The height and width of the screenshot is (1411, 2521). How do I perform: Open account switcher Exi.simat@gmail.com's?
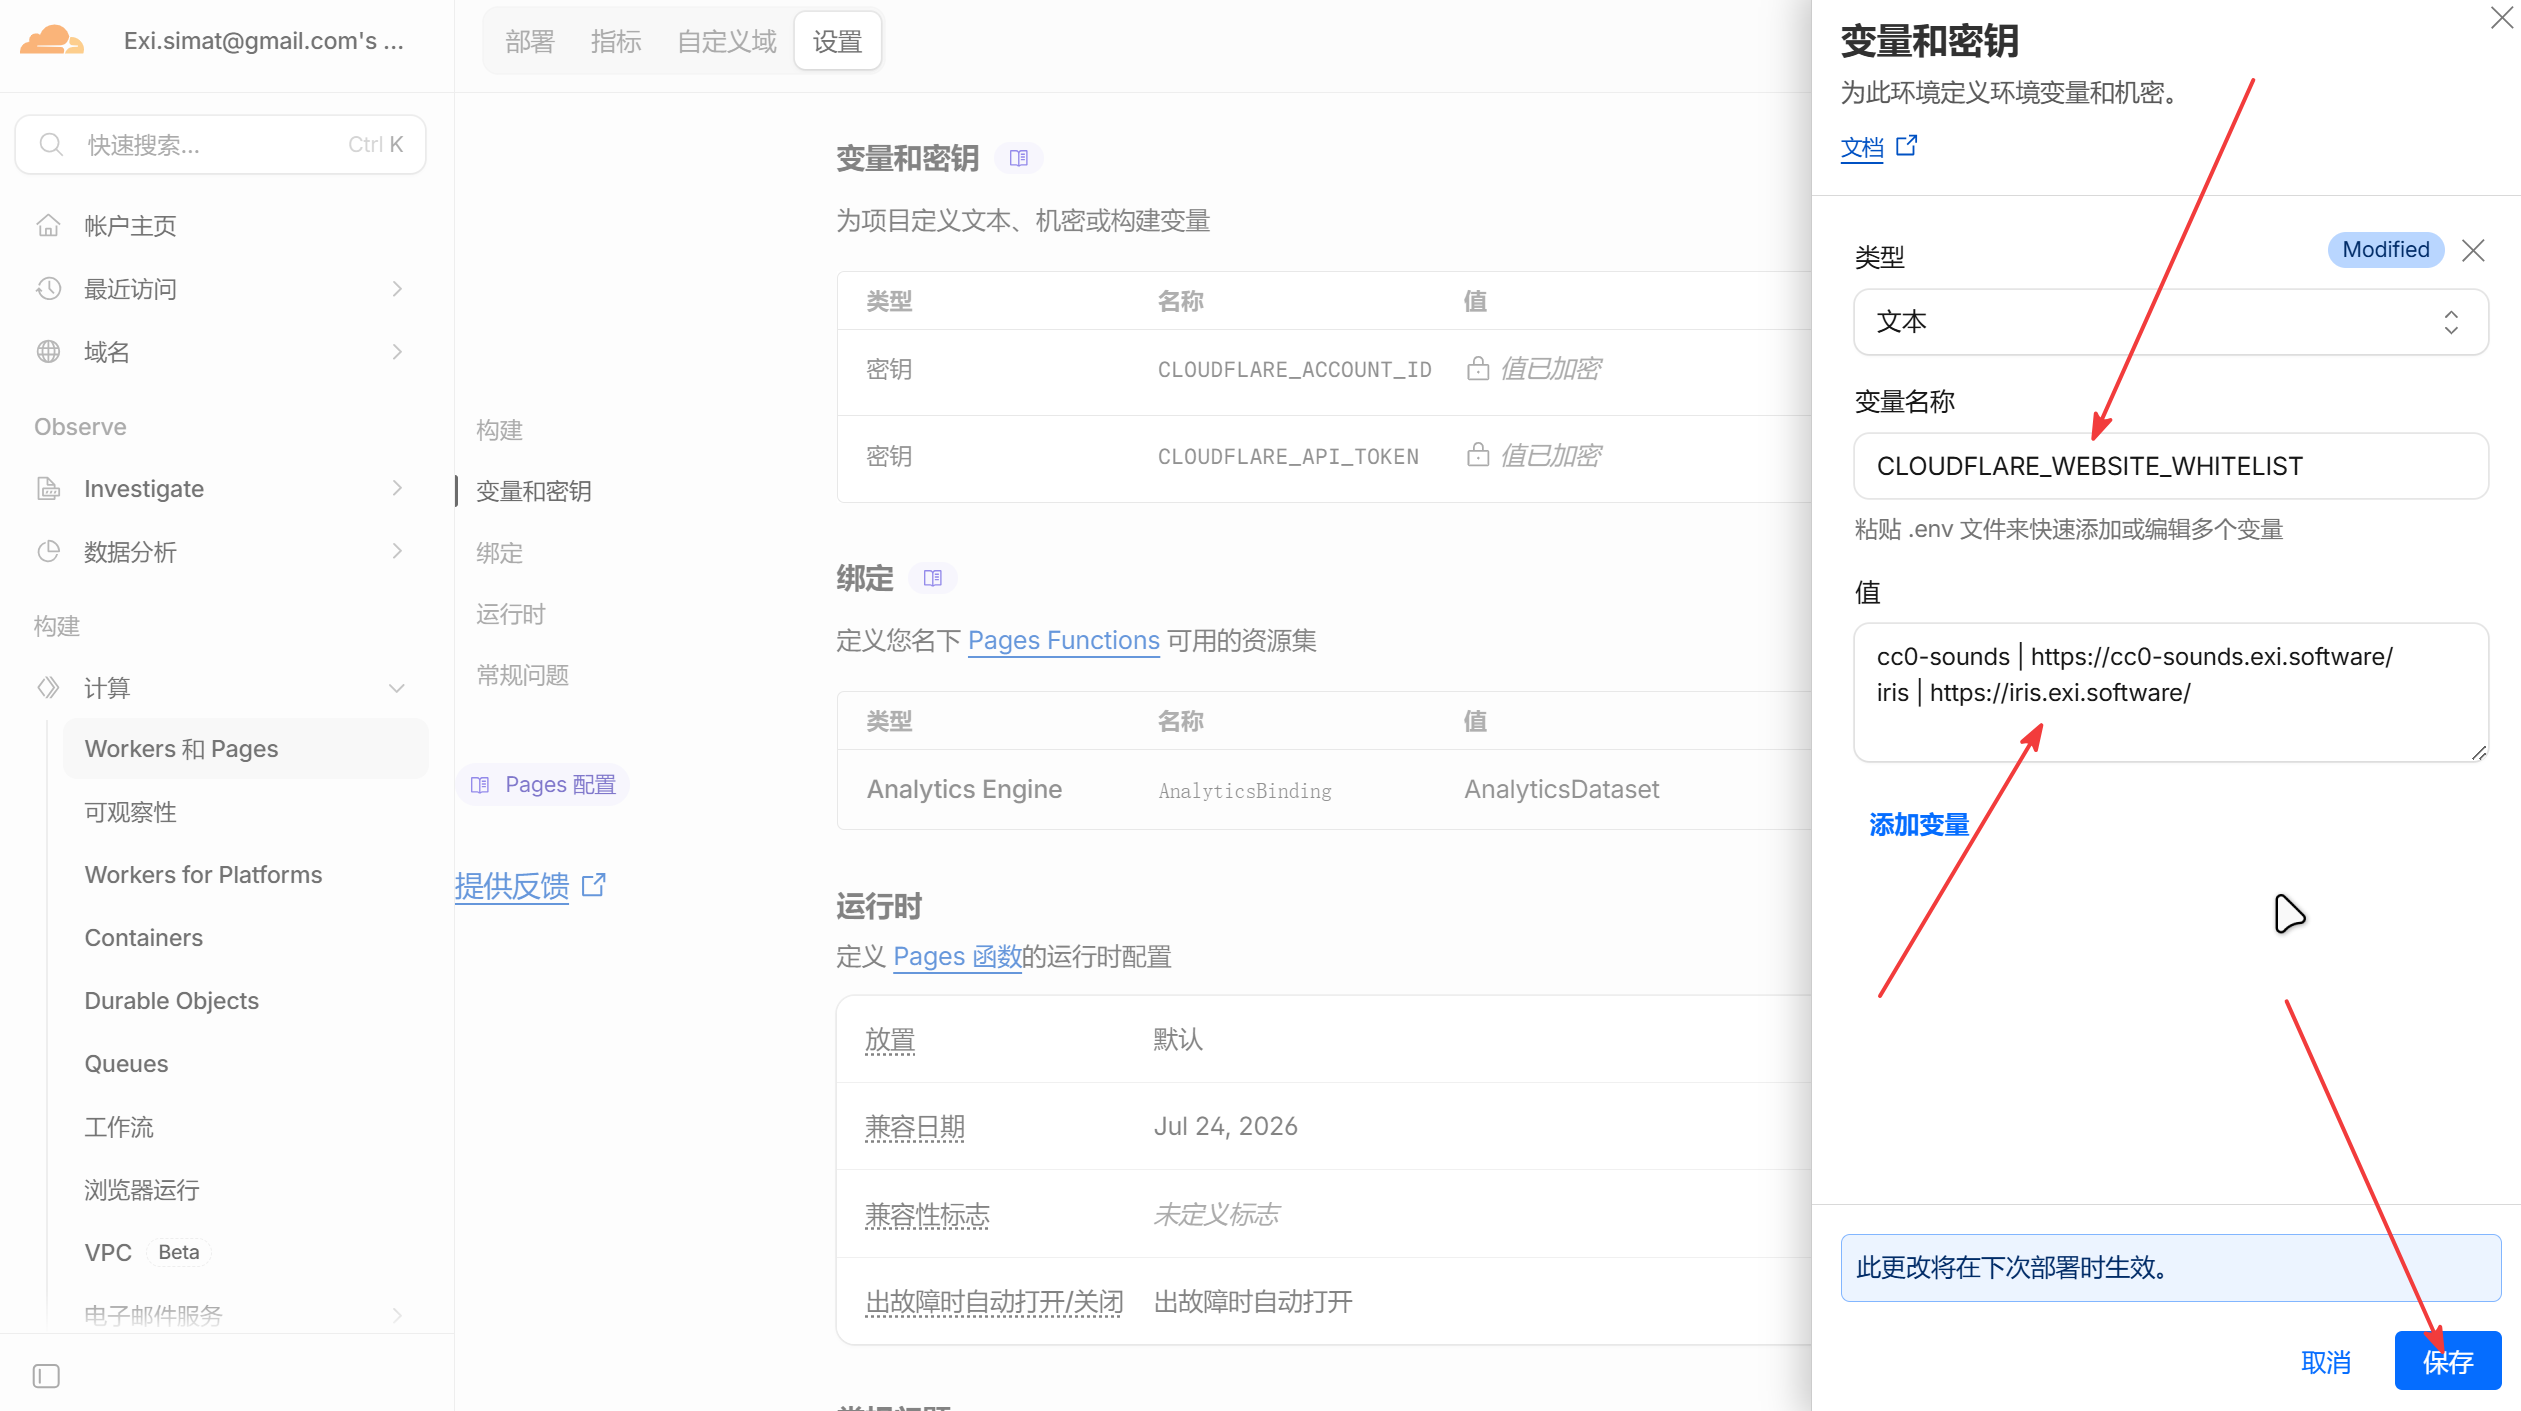pos(264,41)
